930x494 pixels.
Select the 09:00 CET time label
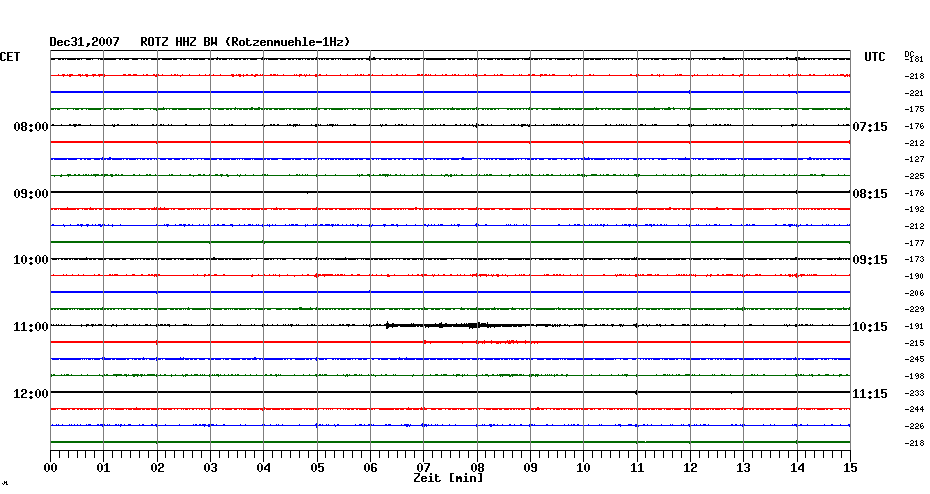(31, 193)
